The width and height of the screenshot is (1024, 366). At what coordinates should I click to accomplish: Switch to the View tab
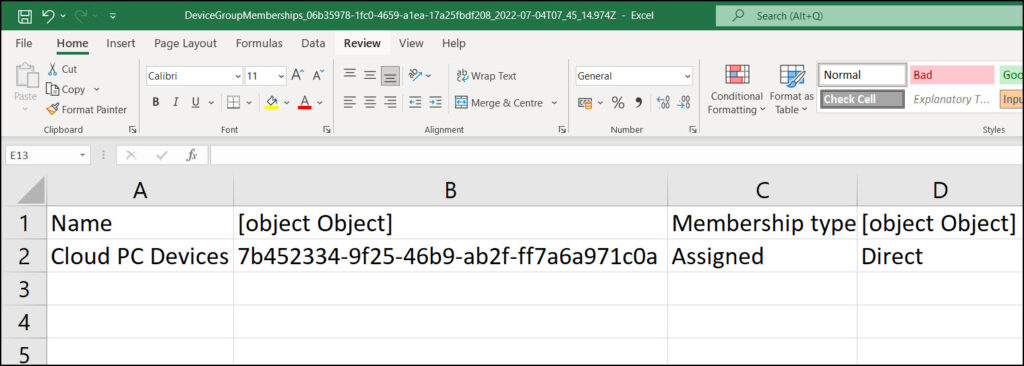[411, 43]
